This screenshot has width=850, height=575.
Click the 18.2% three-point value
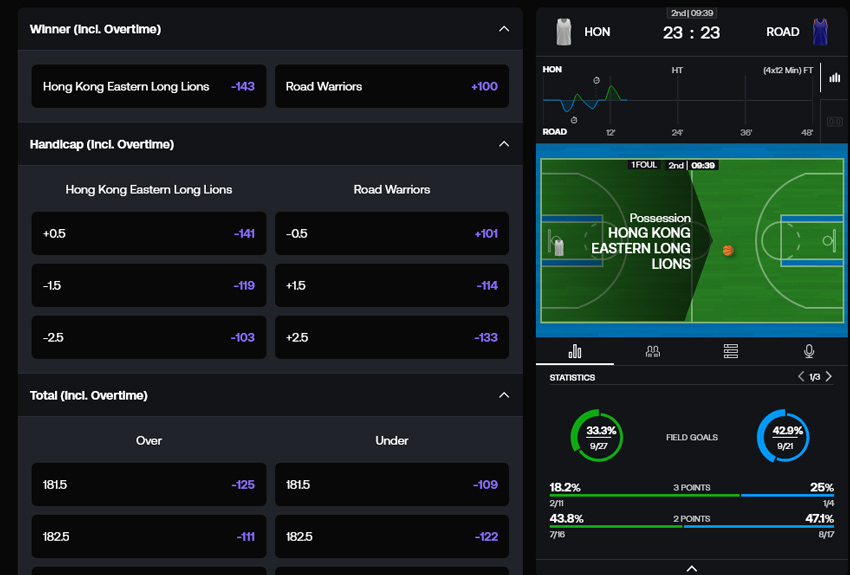tap(565, 487)
